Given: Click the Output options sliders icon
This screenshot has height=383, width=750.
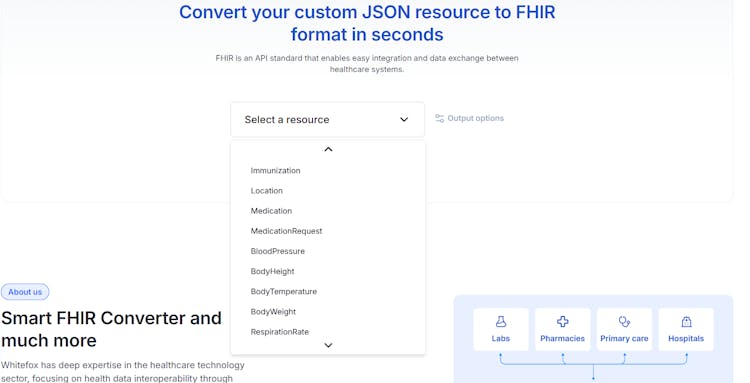Looking at the screenshot, I should click(x=440, y=119).
